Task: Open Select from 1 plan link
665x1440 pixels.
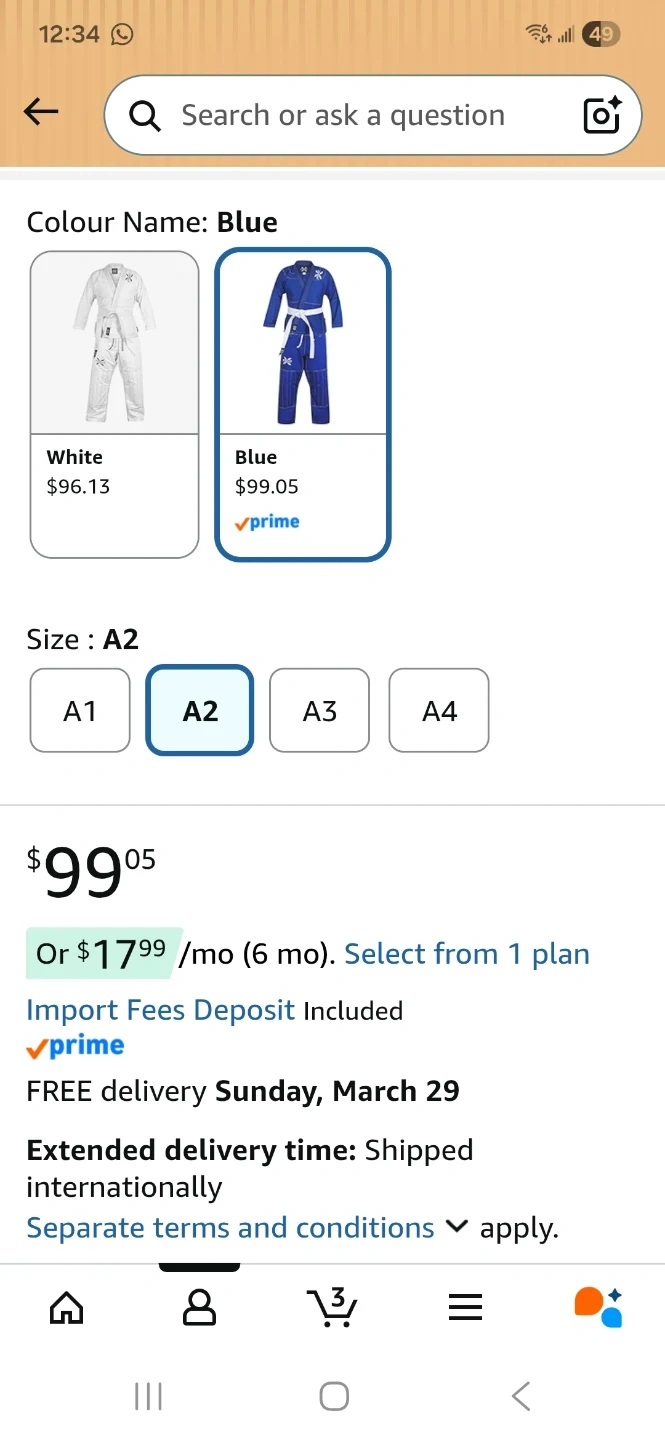Action: (467, 954)
